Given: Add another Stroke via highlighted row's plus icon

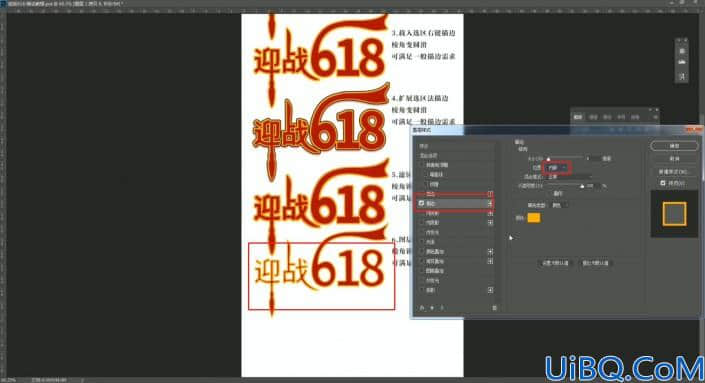Looking at the screenshot, I should pyautogui.click(x=490, y=204).
